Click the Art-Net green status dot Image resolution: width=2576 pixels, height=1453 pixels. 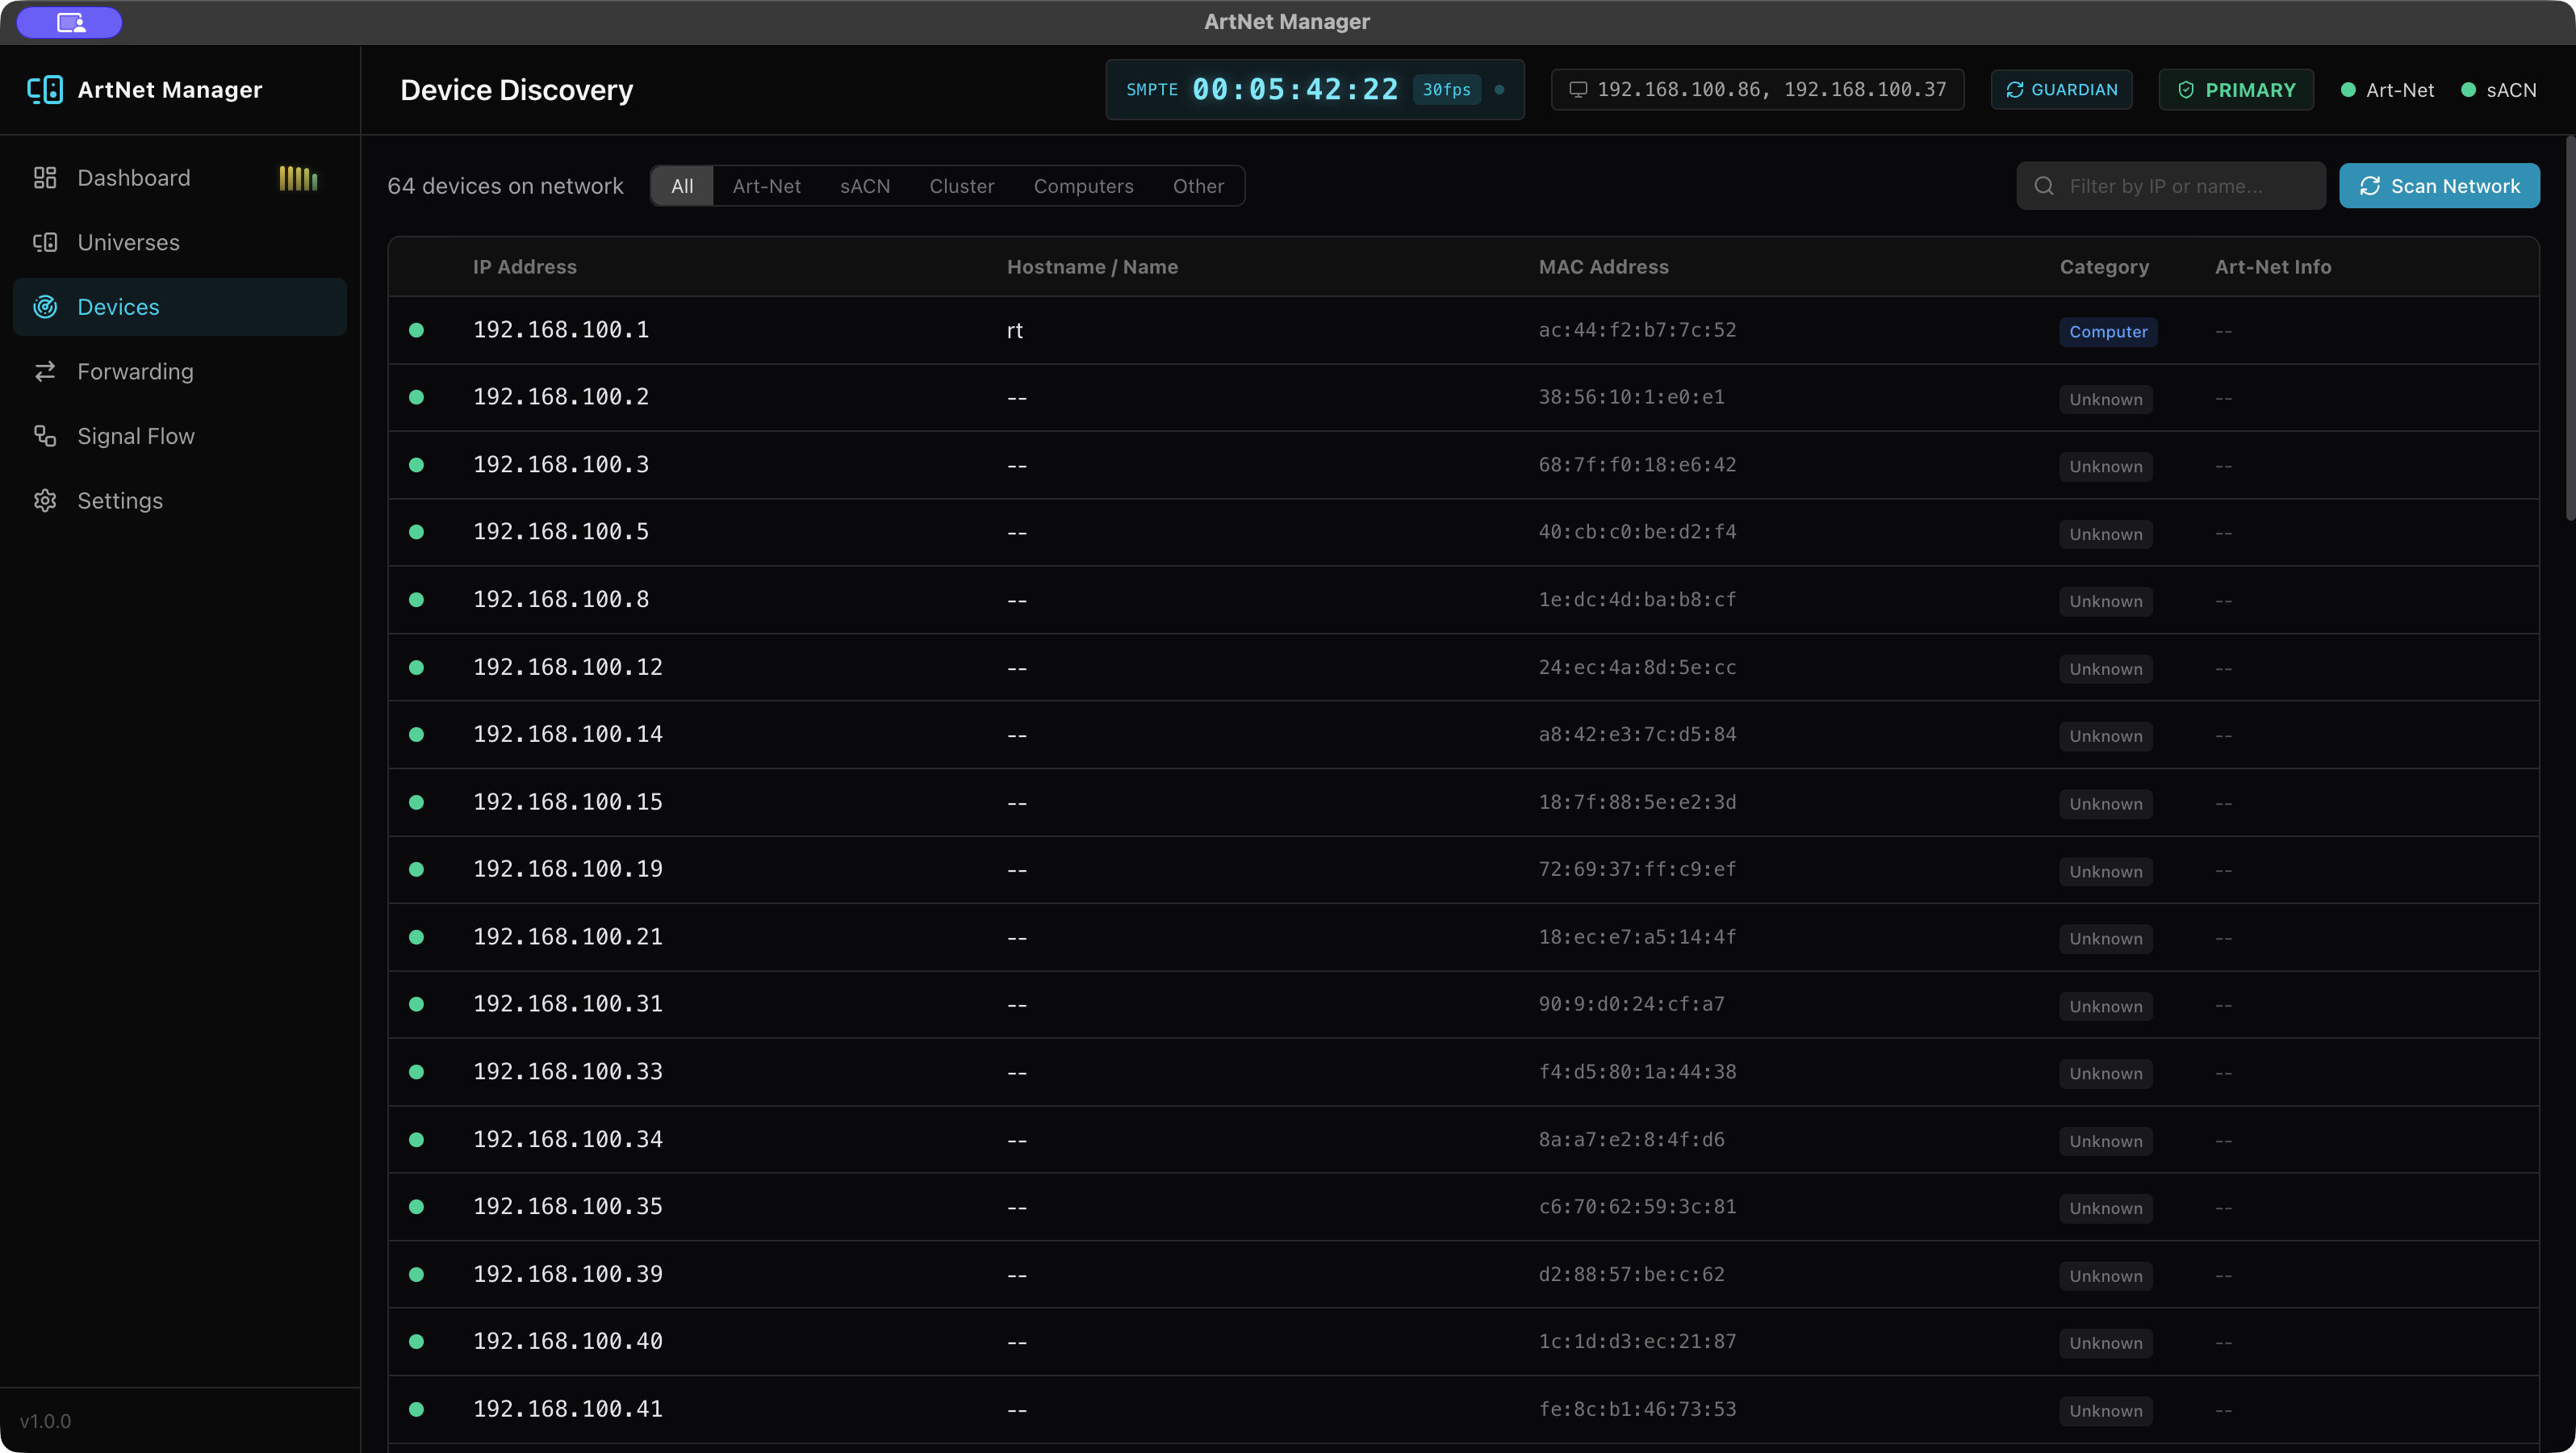(x=2348, y=90)
